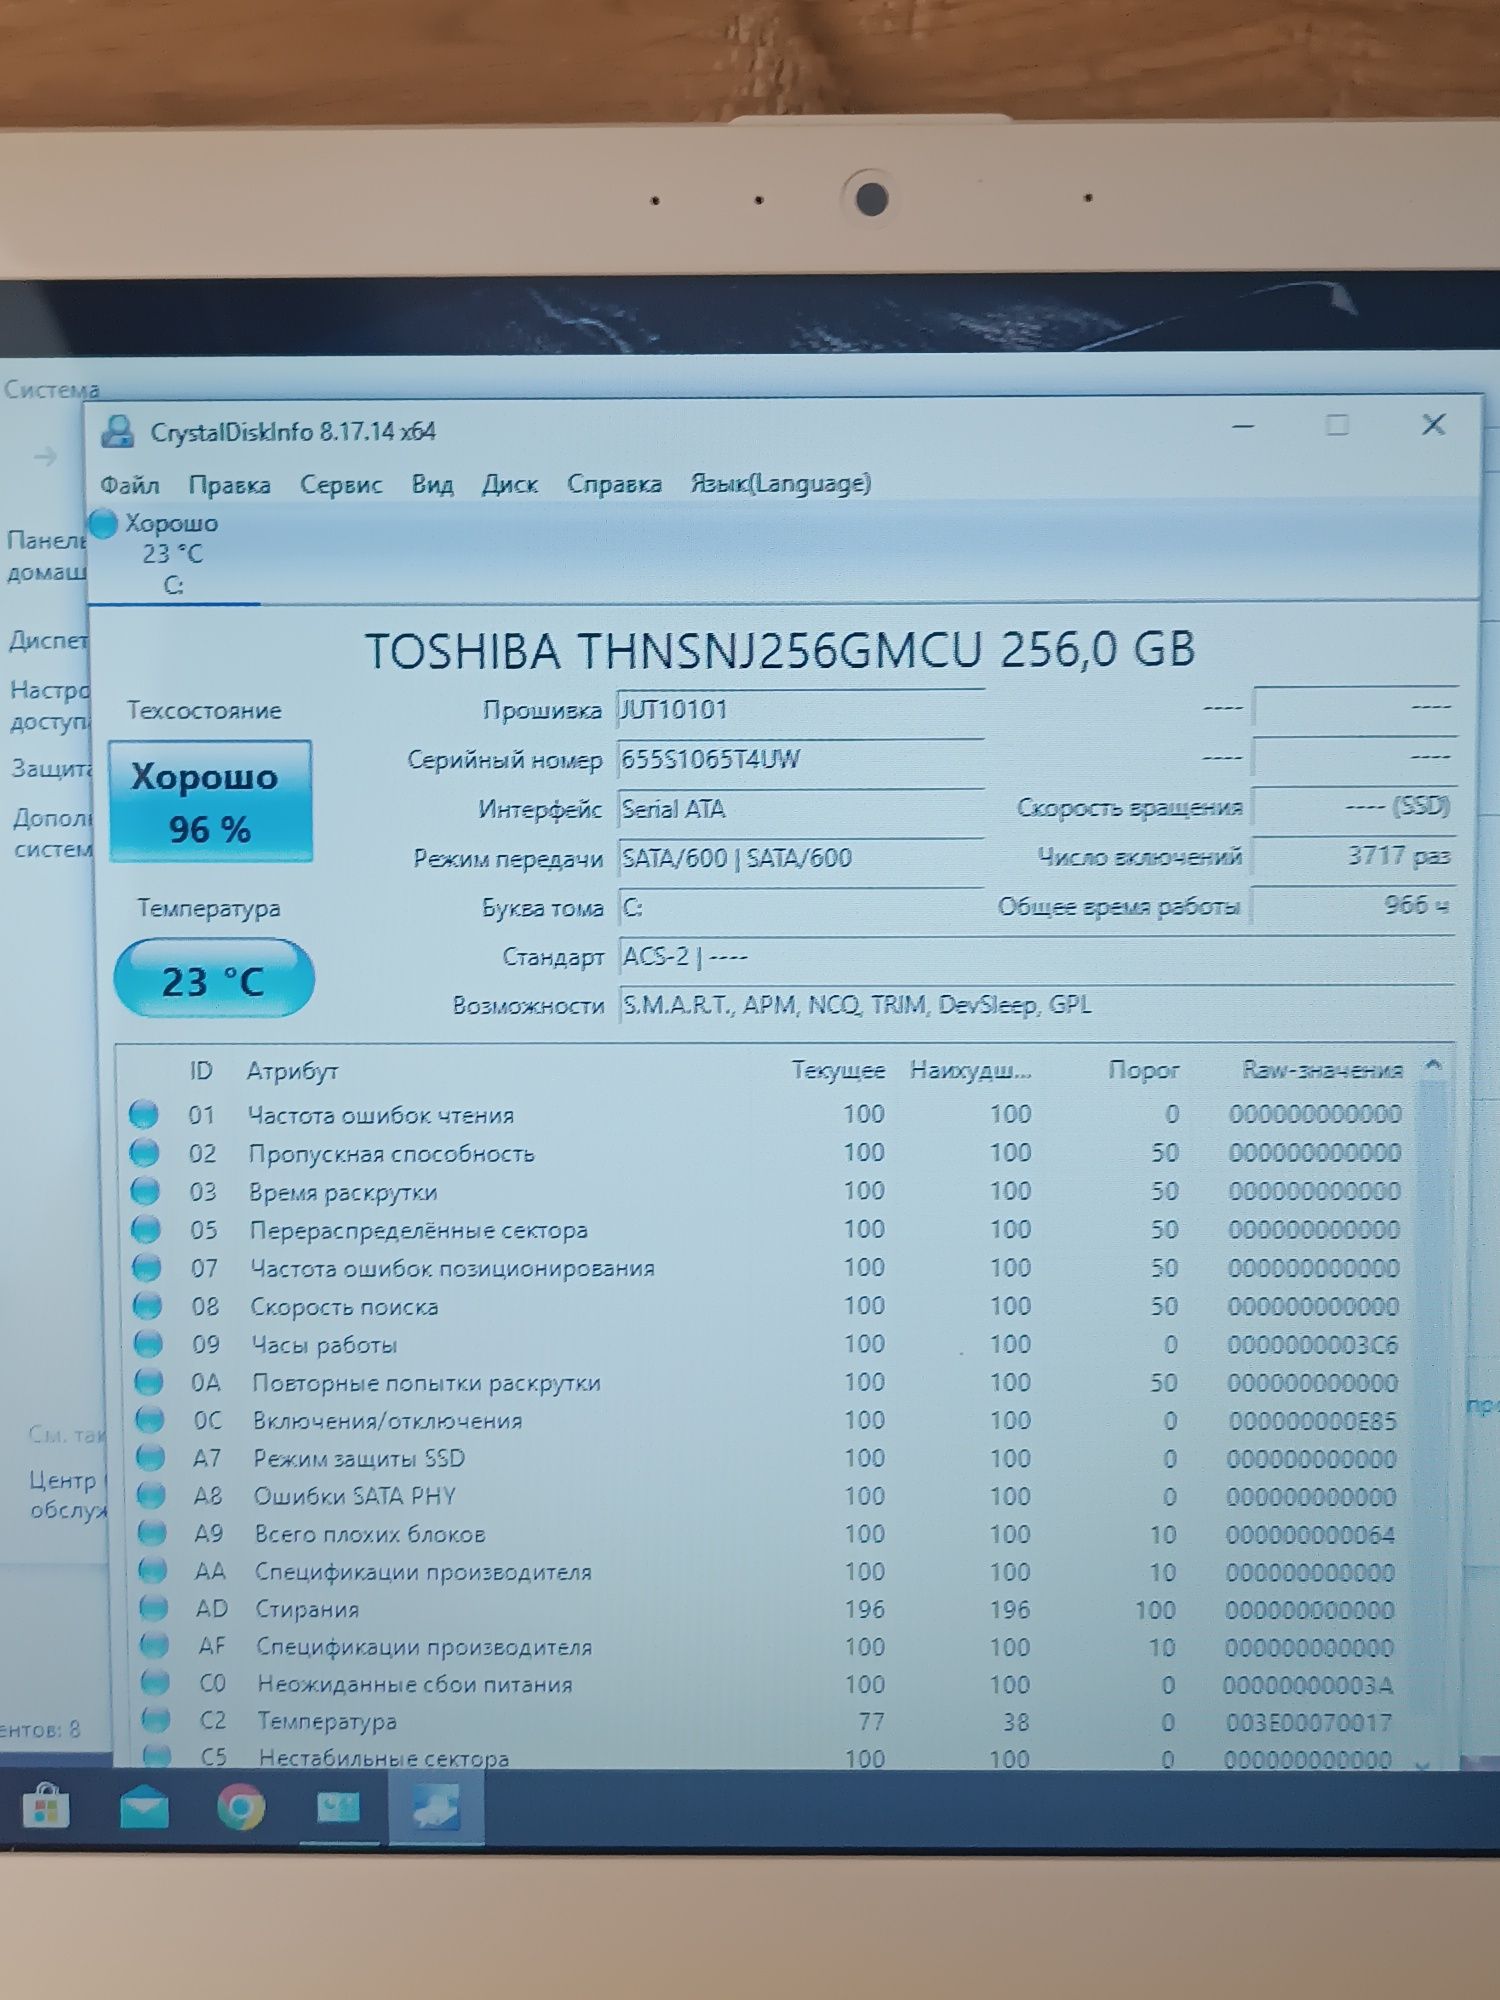
Task: Select the row Стирания
Action: pyautogui.click(x=767, y=1609)
